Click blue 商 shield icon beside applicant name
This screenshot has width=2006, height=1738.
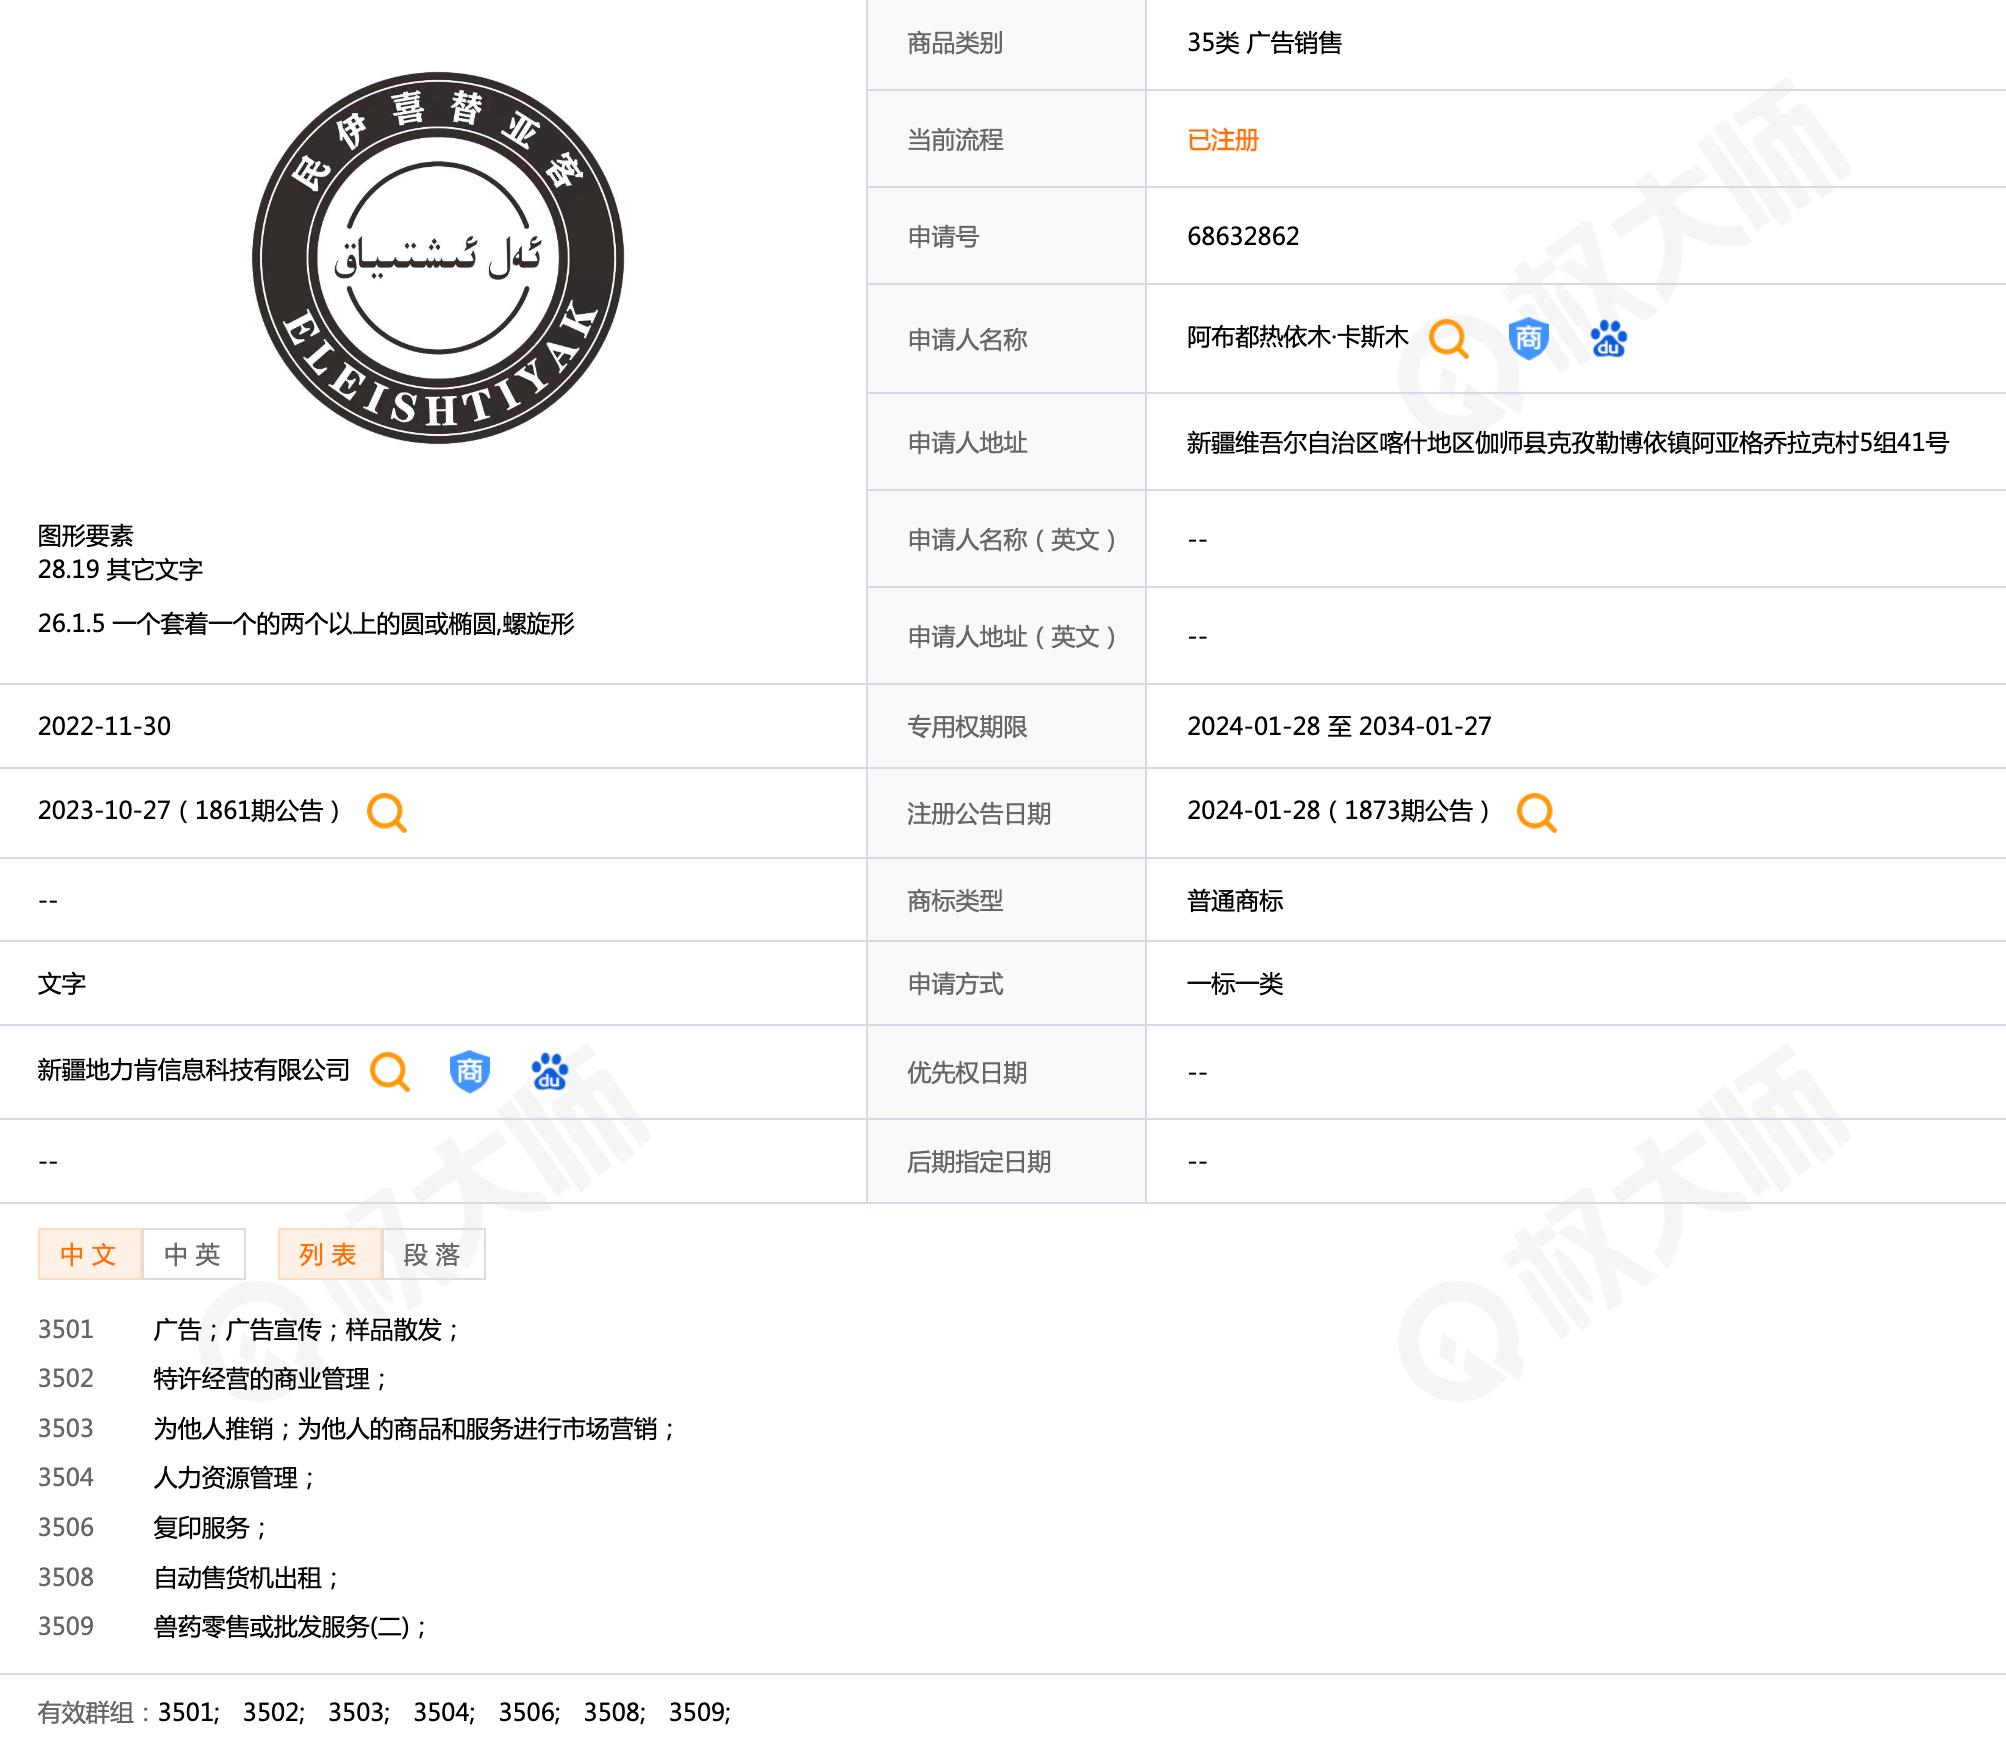(x=1528, y=339)
